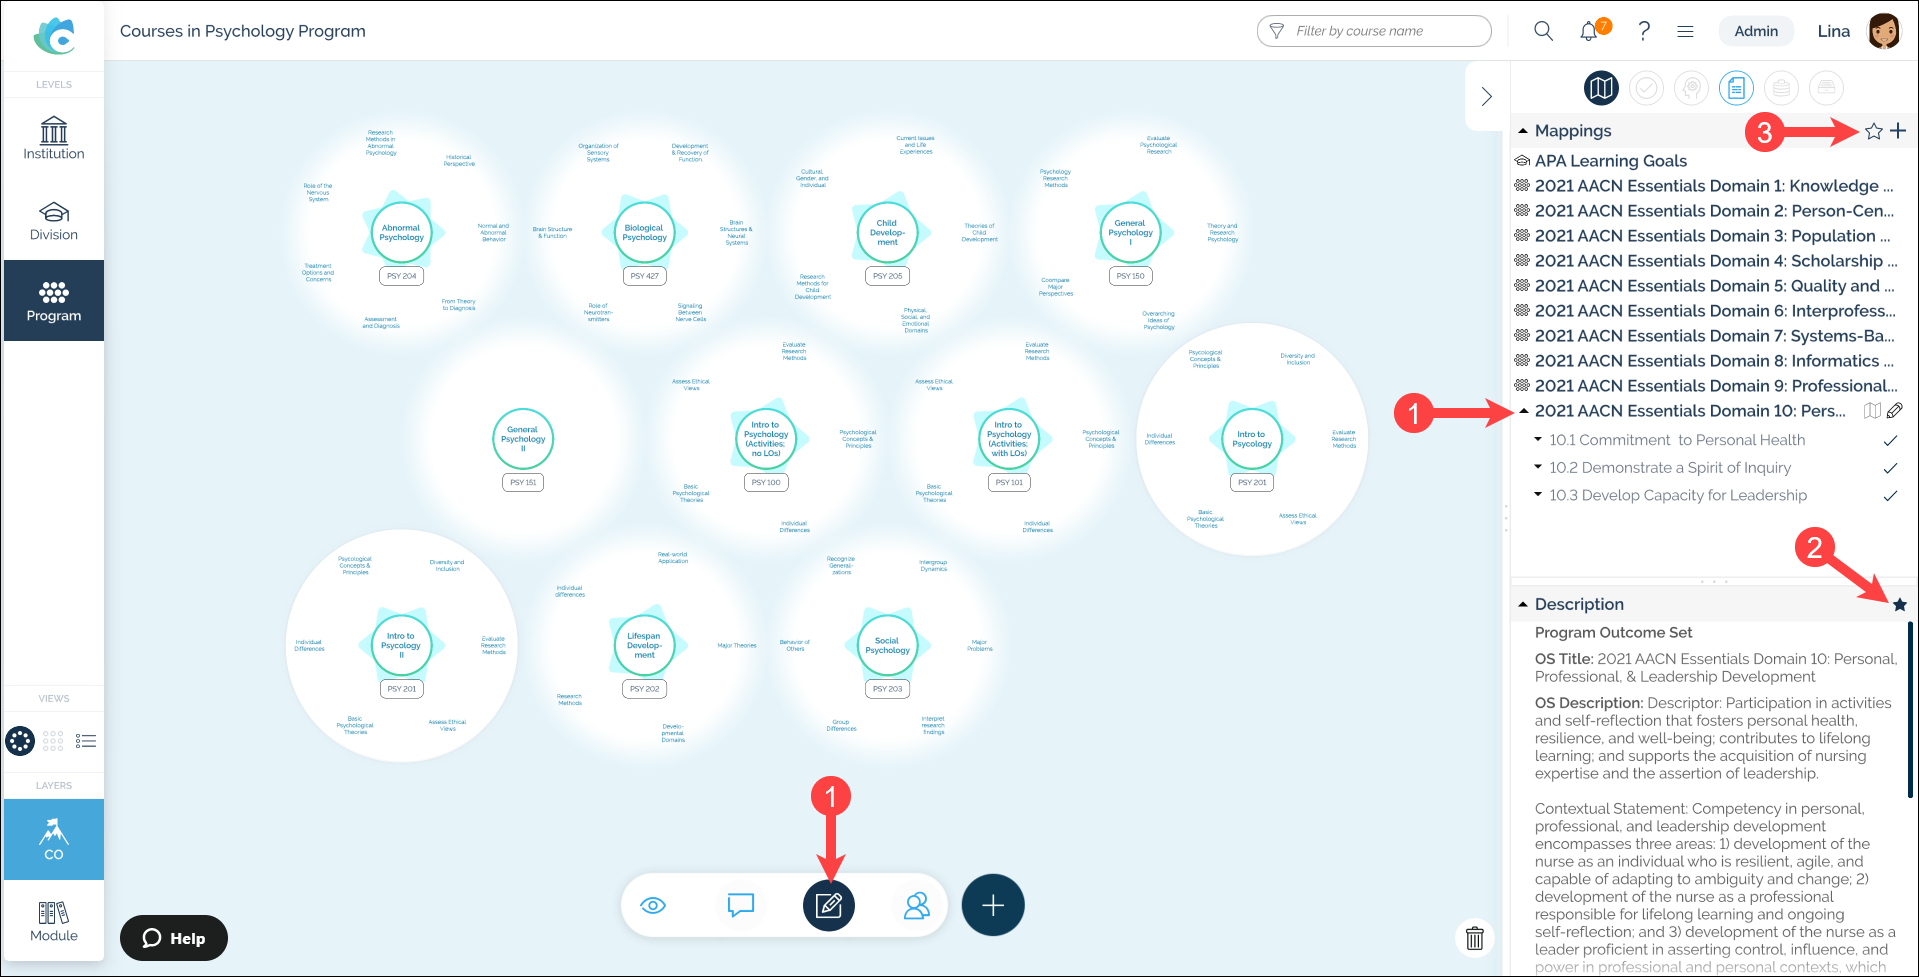Open the notifications bell icon
The width and height of the screenshot is (1919, 977).
coord(1588,32)
